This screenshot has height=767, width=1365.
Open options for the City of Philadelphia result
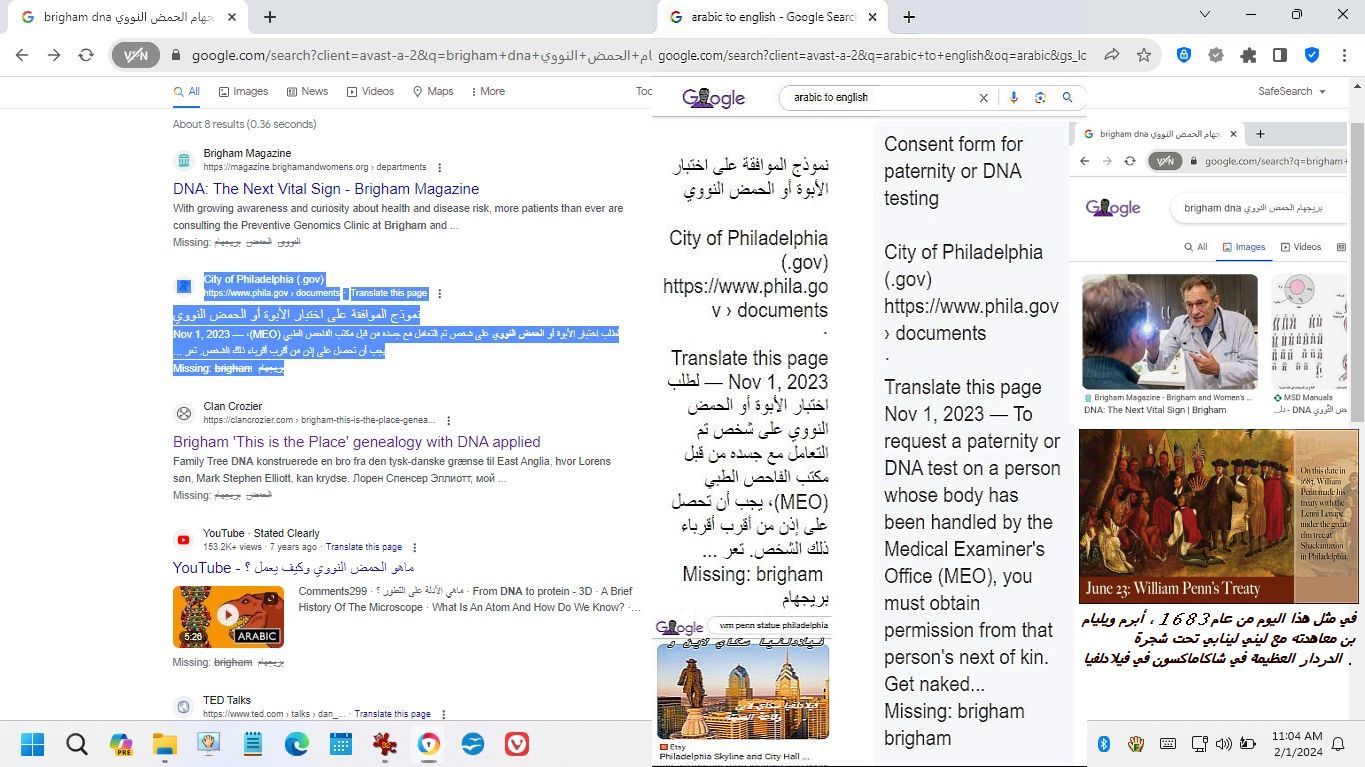coord(440,294)
